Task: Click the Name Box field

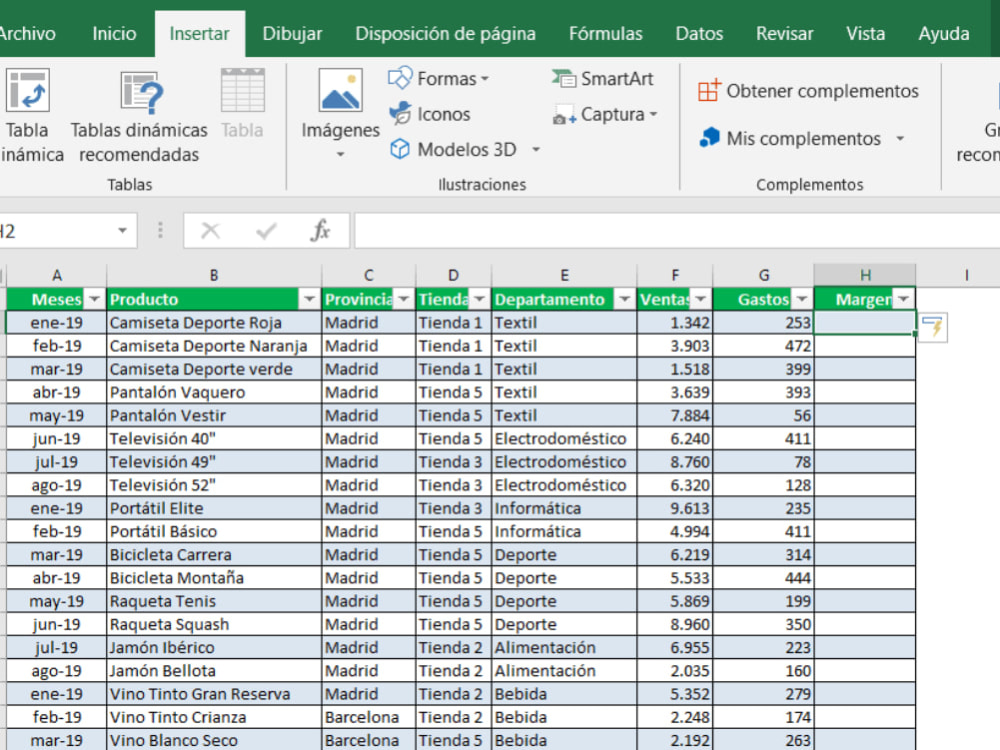Action: [x=54, y=230]
